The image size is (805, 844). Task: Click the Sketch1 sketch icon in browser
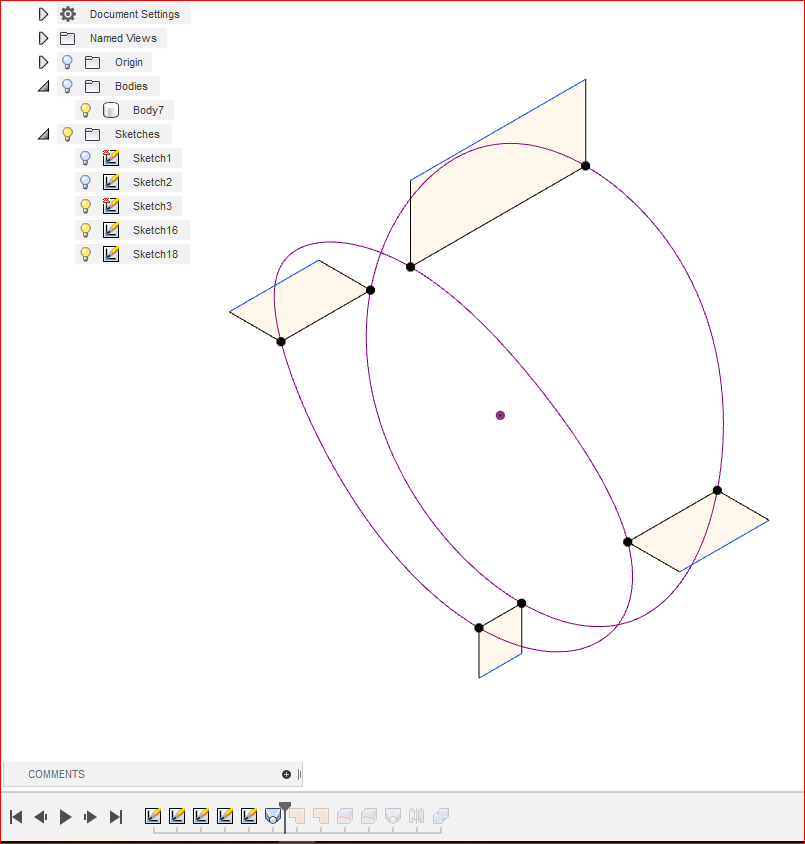(x=111, y=158)
